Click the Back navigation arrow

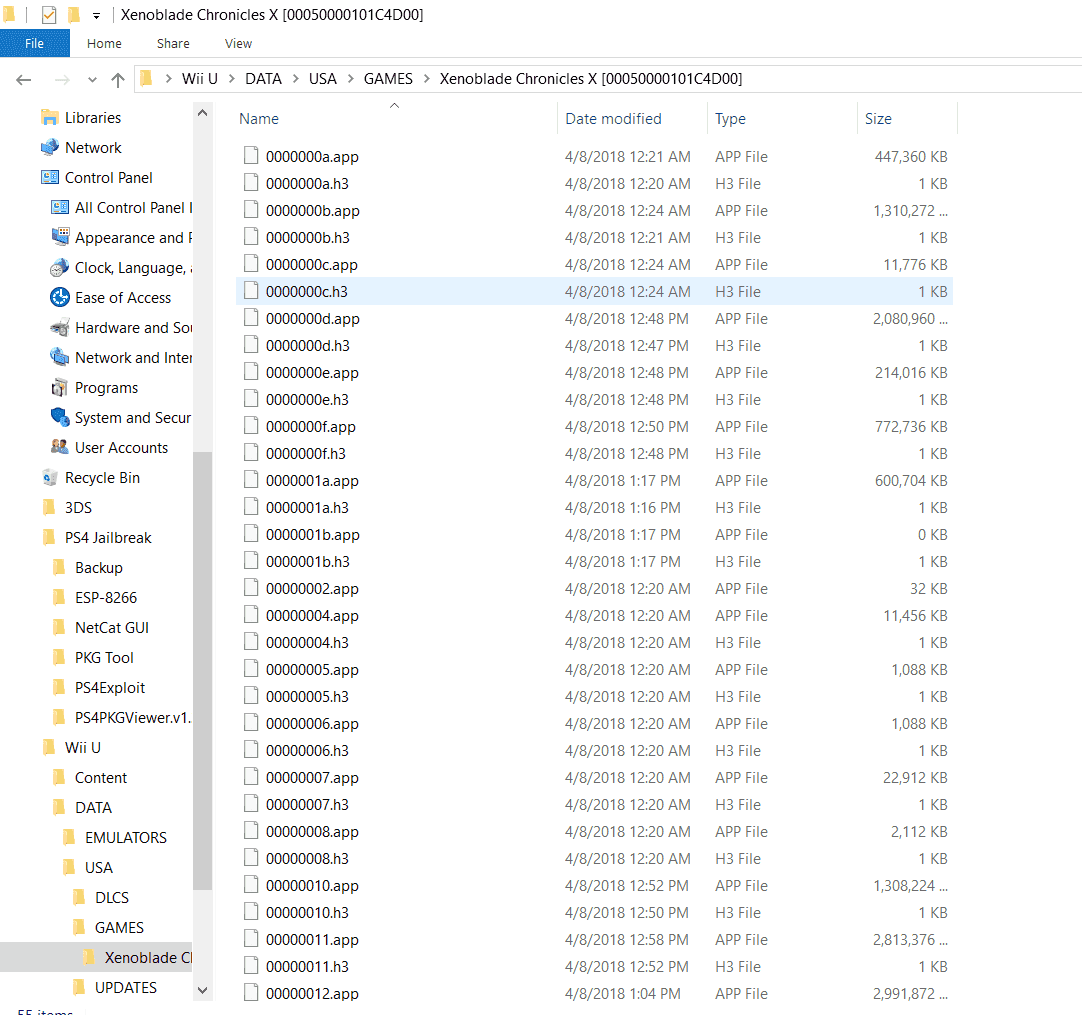(23, 80)
